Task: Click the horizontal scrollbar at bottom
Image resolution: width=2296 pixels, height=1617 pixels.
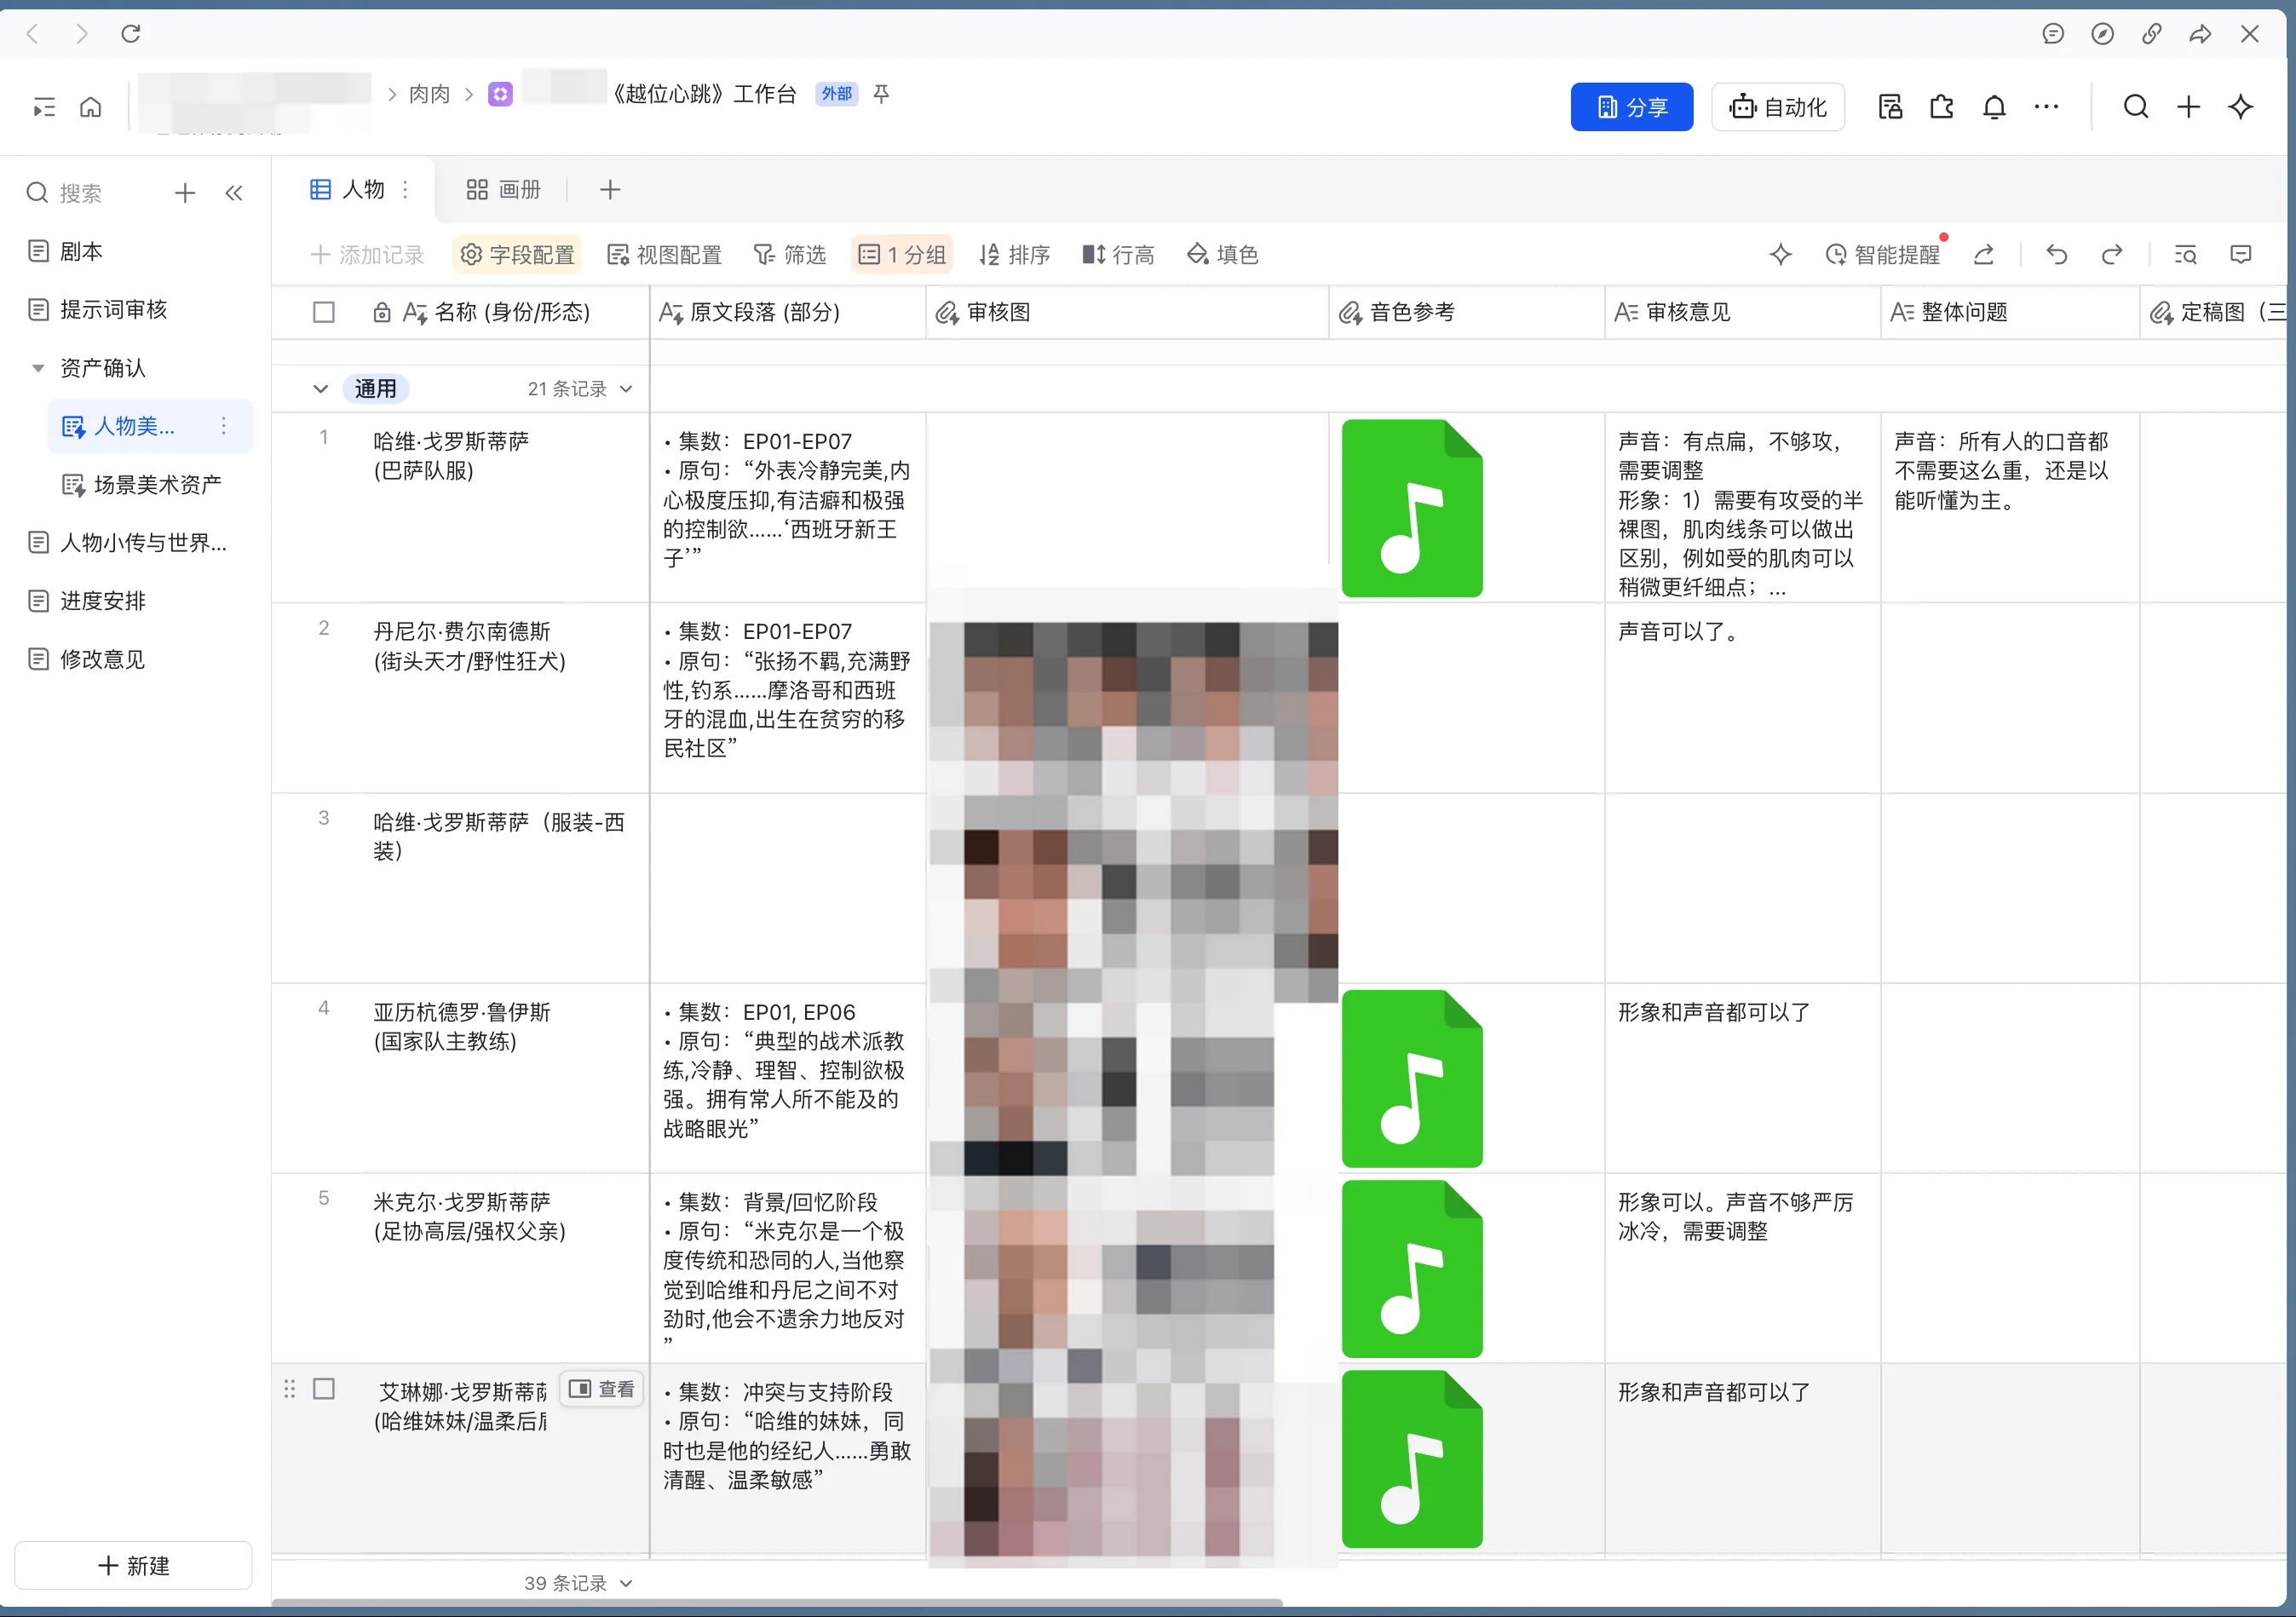Action: (777, 1603)
